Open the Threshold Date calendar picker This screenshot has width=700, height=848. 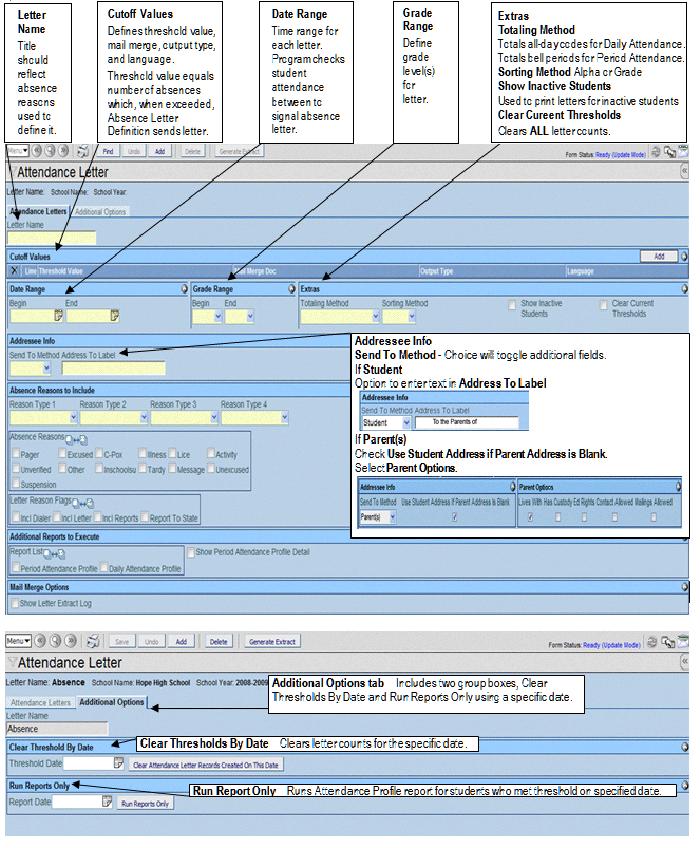(119, 764)
